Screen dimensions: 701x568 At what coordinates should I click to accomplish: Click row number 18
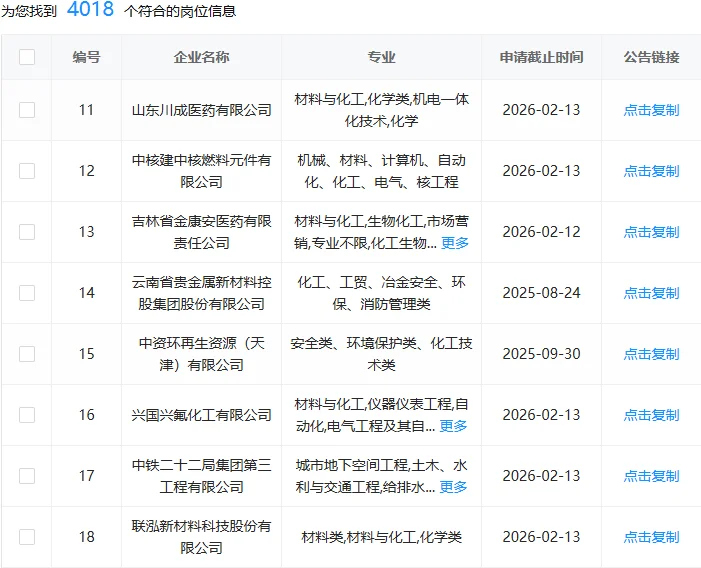[x=86, y=537]
